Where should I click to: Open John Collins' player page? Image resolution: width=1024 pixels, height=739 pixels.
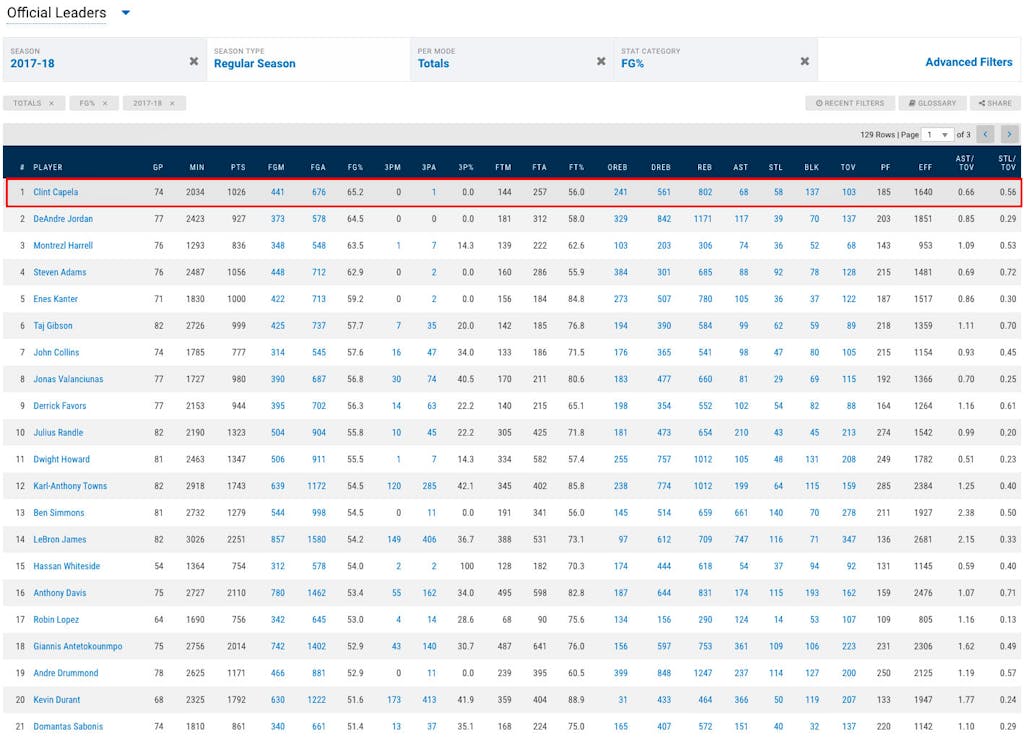pos(56,353)
